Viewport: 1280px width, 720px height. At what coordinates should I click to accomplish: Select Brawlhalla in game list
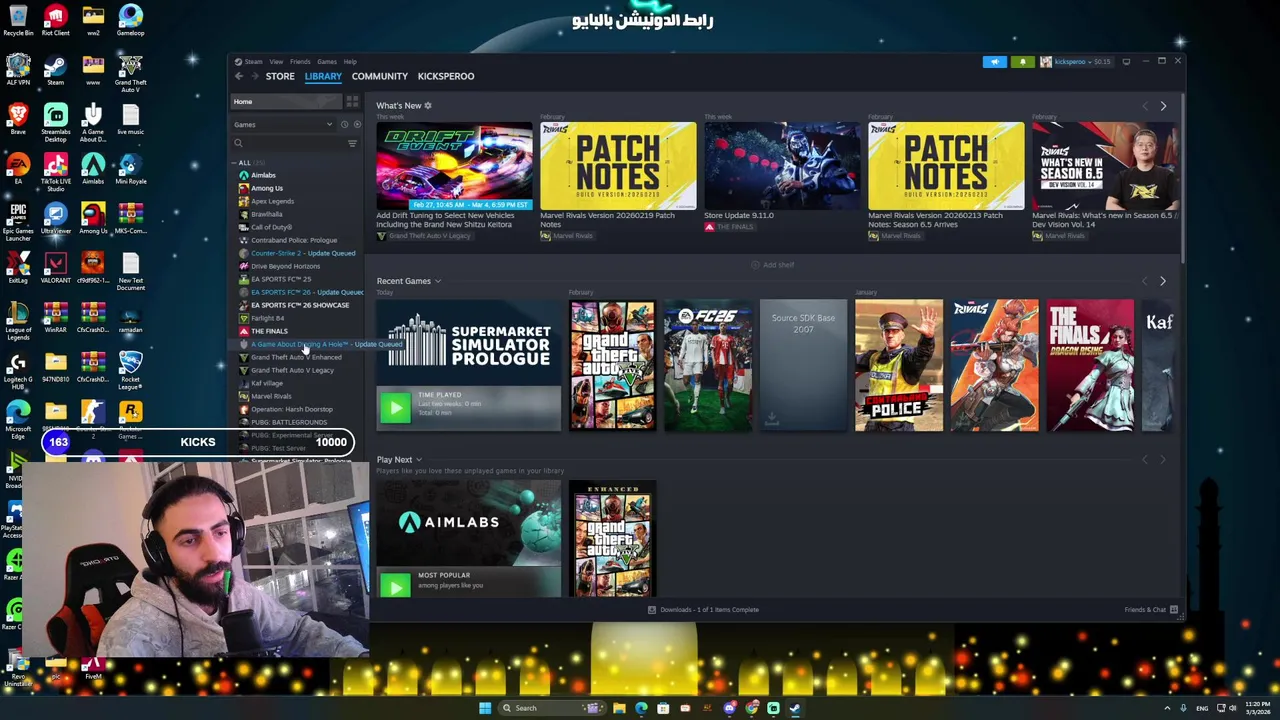tap(266, 214)
